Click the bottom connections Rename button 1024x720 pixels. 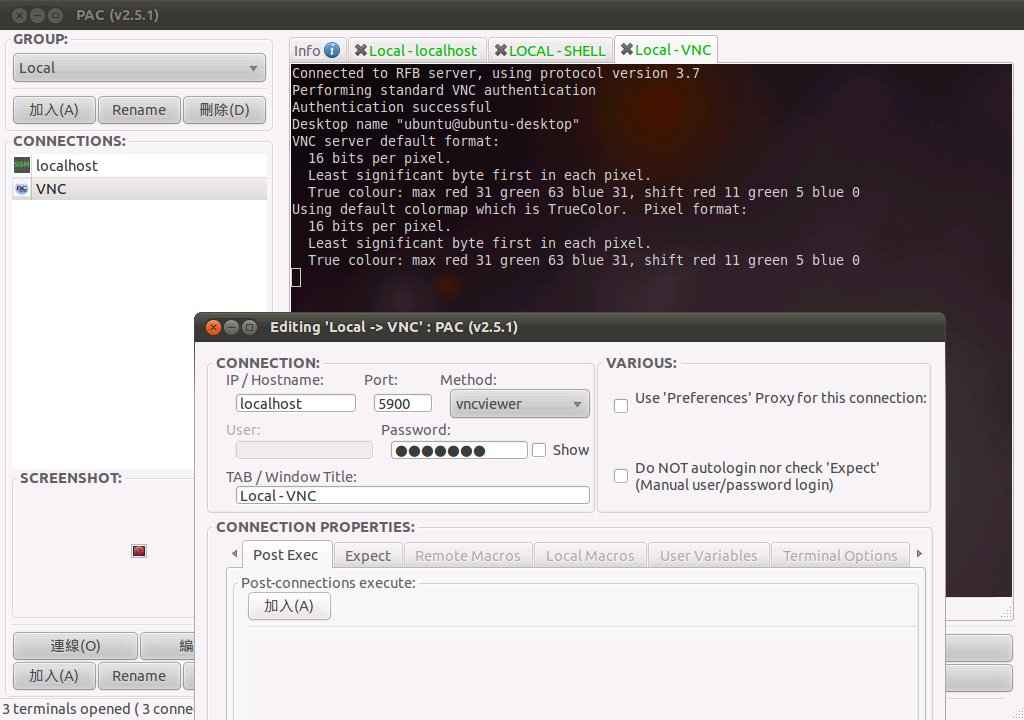pos(139,676)
